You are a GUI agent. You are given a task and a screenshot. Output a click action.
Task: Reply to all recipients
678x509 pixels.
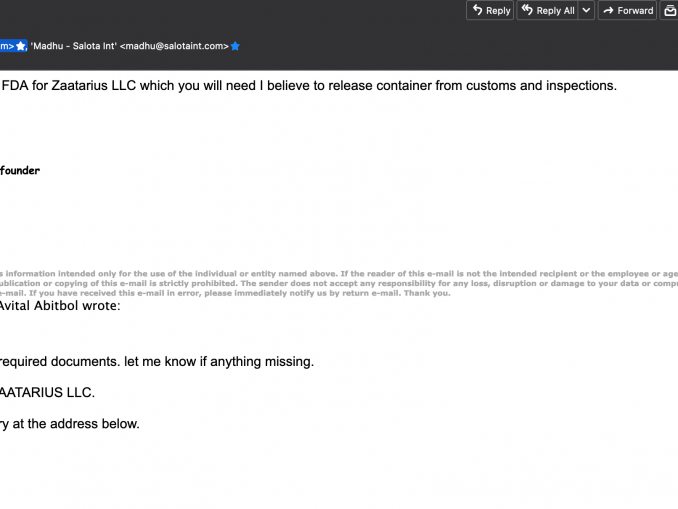[546, 11]
